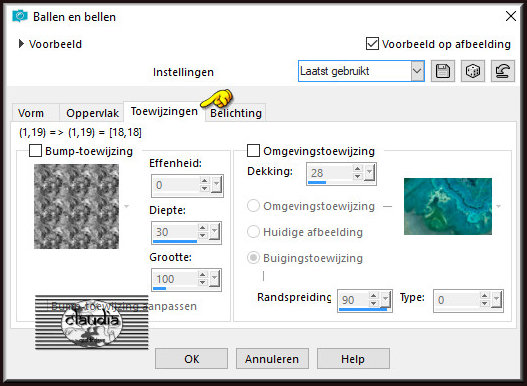Click the blue Grootte slider bar
This screenshot has width=527, height=386.
pyautogui.click(x=159, y=288)
